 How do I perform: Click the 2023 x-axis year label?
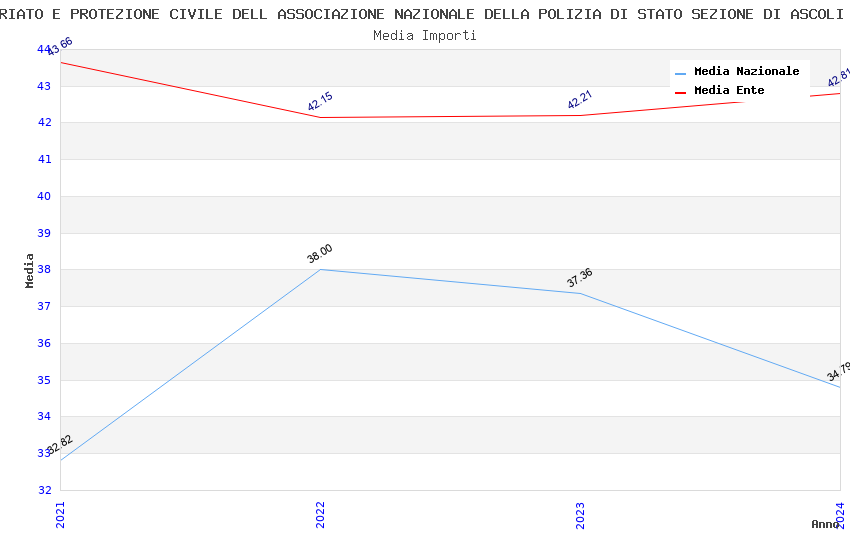click(580, 514)
